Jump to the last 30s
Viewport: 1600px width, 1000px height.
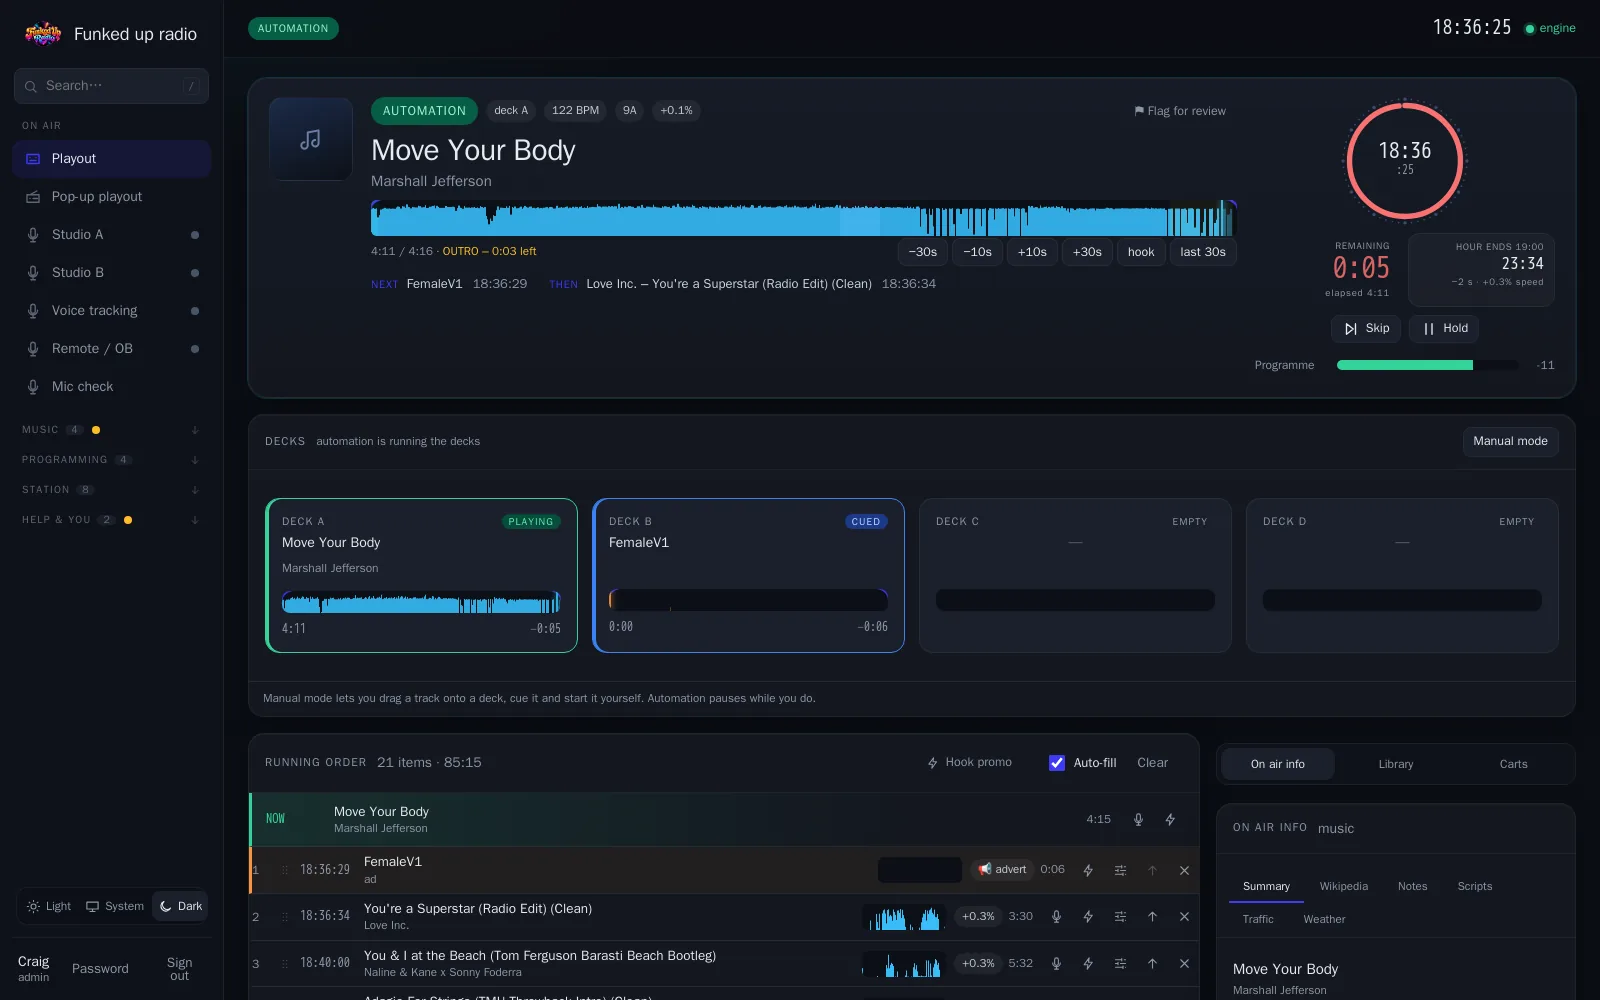click(x=1203, y=252)
